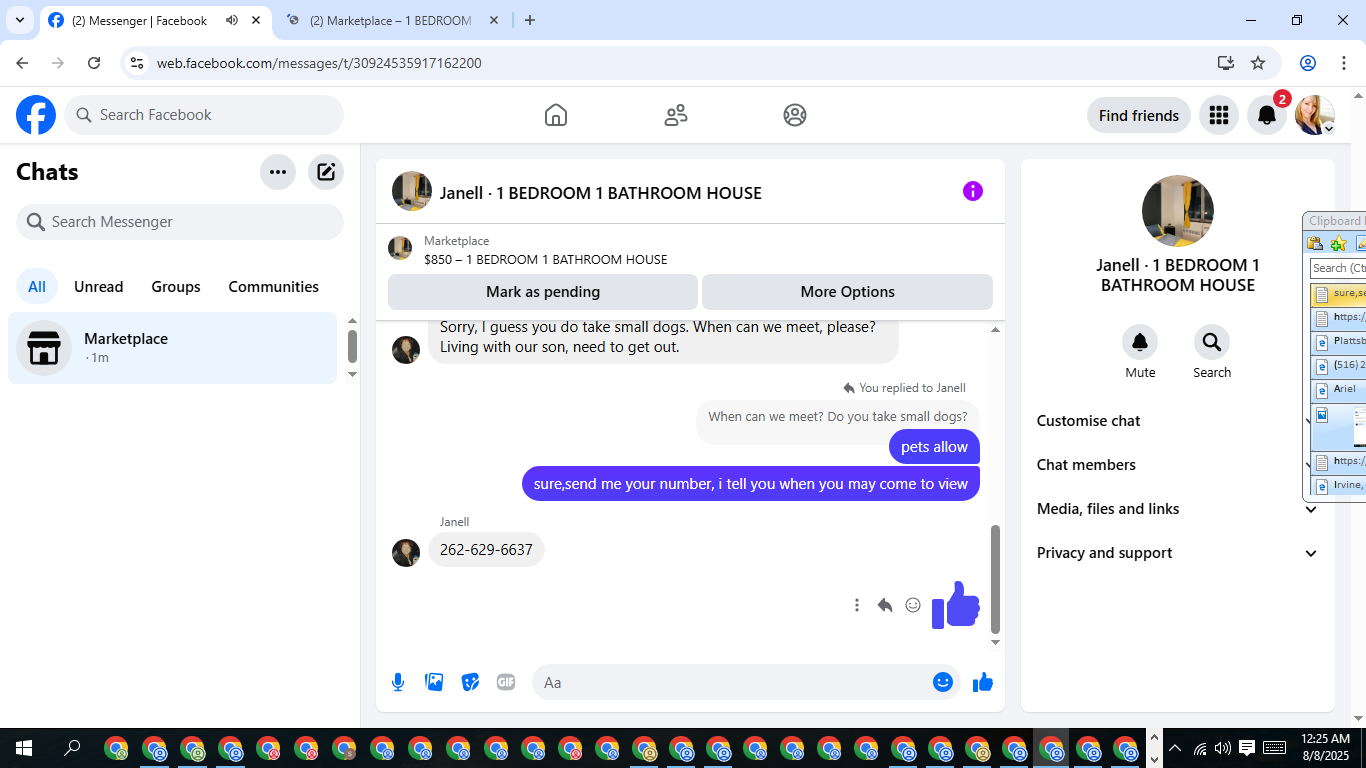Screen dimensions: 1366x768
Task: Open conversation information purple icon
Action: (x=973, y=191)
